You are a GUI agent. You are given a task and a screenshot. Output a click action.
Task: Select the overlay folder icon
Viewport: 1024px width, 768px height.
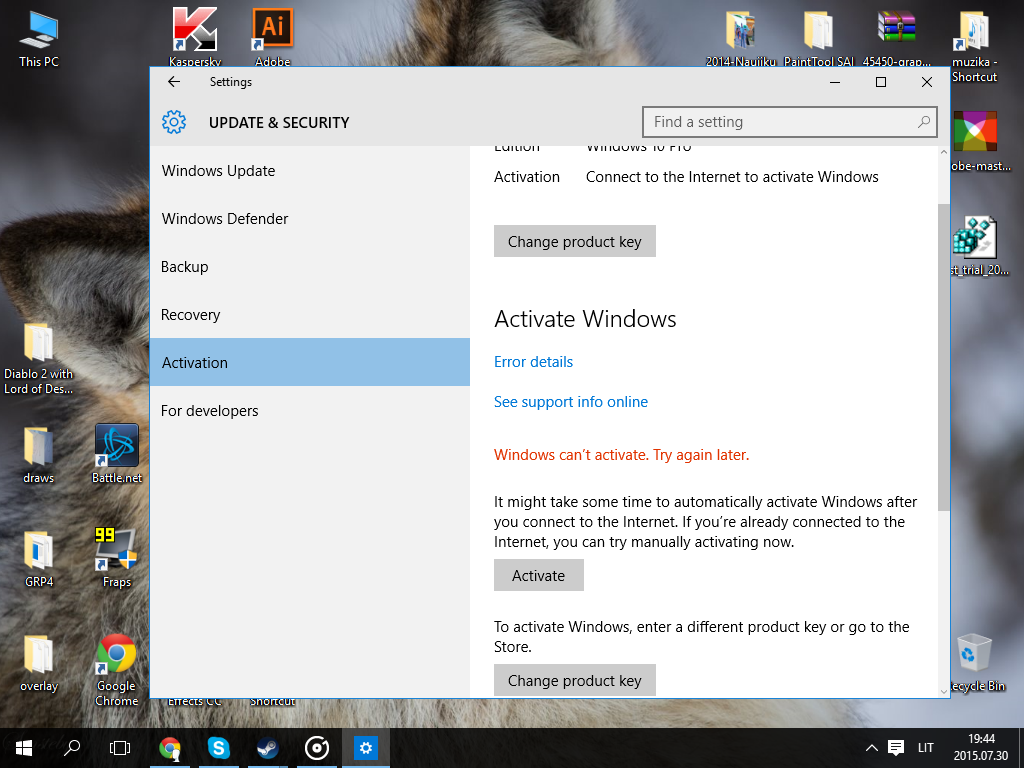(39, 663)
